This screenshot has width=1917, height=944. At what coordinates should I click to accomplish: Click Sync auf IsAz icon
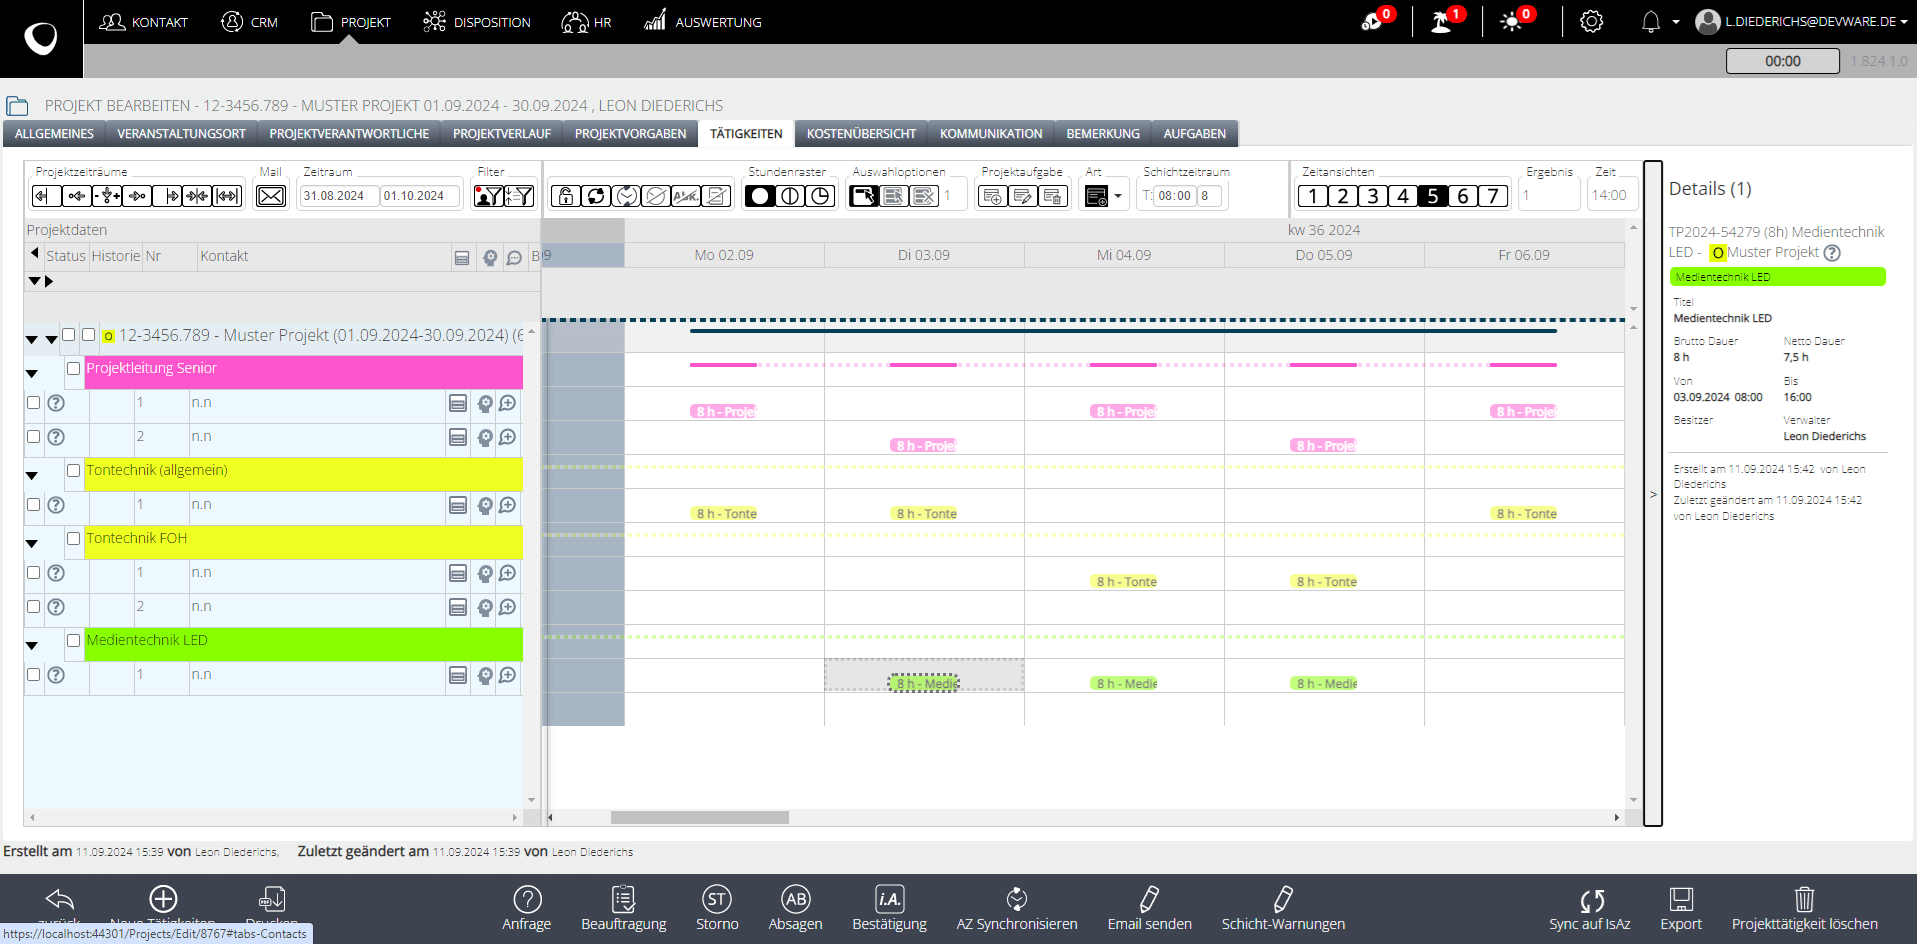(1590, 899)
